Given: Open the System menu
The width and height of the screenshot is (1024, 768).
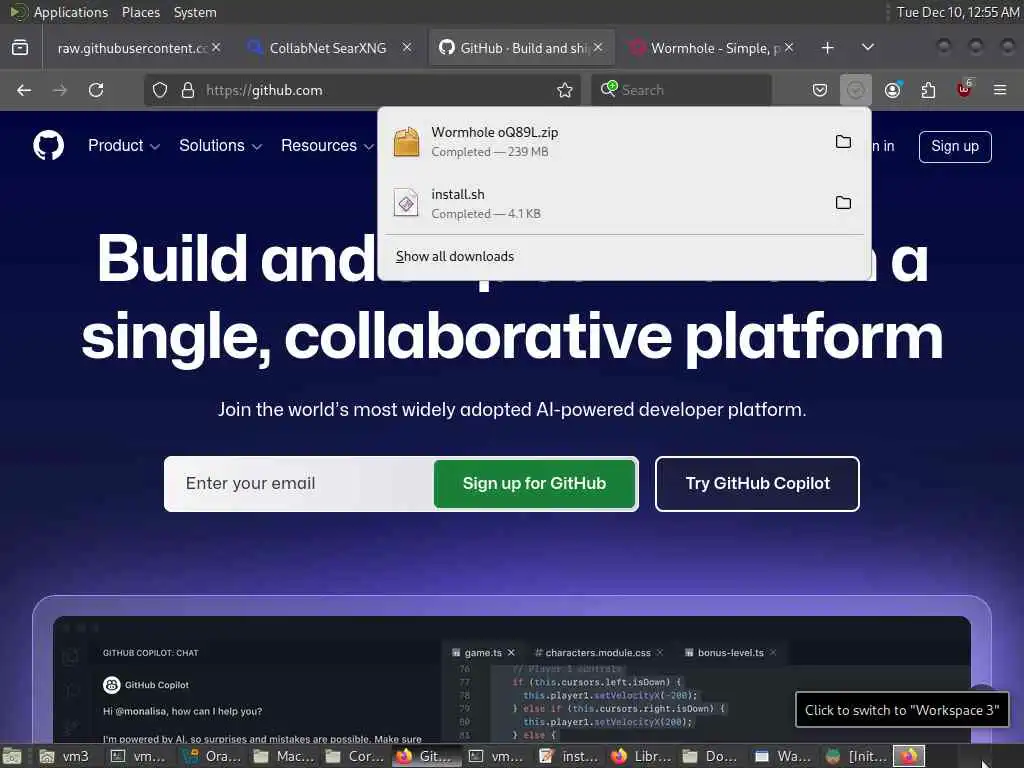Looking at the screenshot, I should point(195,12).
